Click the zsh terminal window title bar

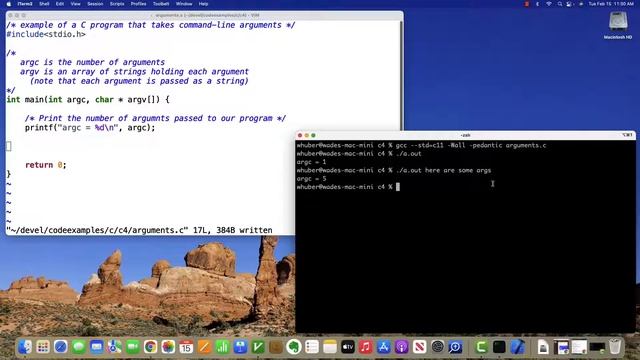point(465,135)
